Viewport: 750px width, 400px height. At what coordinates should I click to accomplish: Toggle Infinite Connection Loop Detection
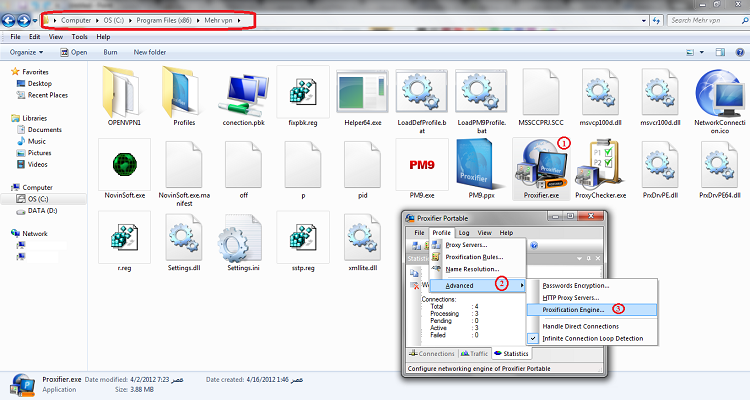tap(592, 338)
